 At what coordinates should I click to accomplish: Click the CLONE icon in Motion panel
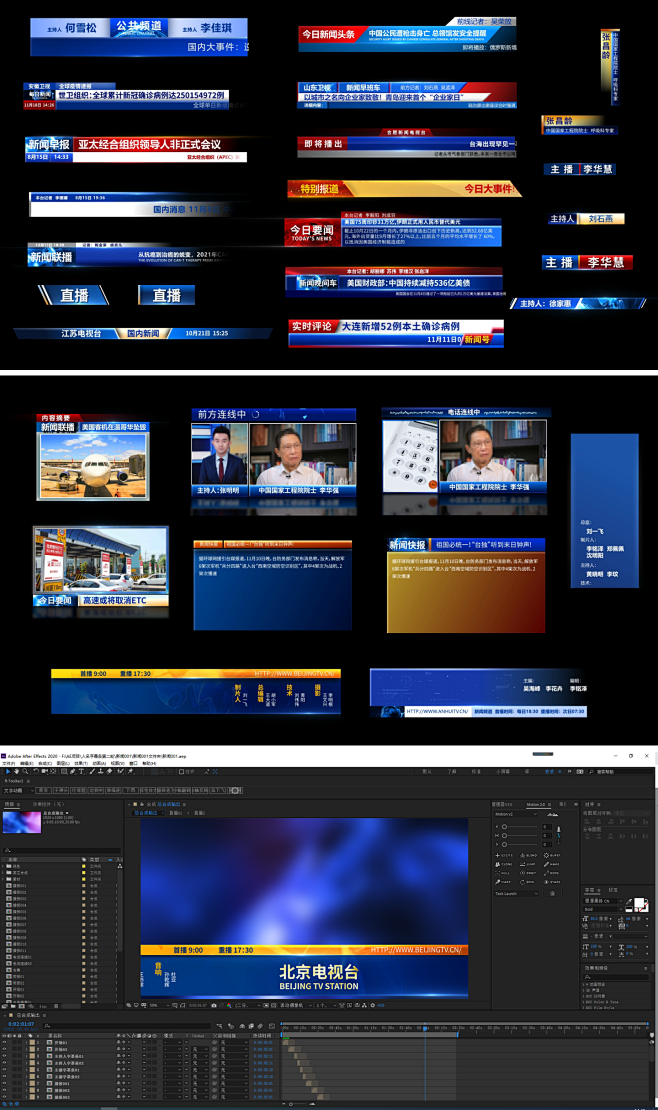pos(504,864)
